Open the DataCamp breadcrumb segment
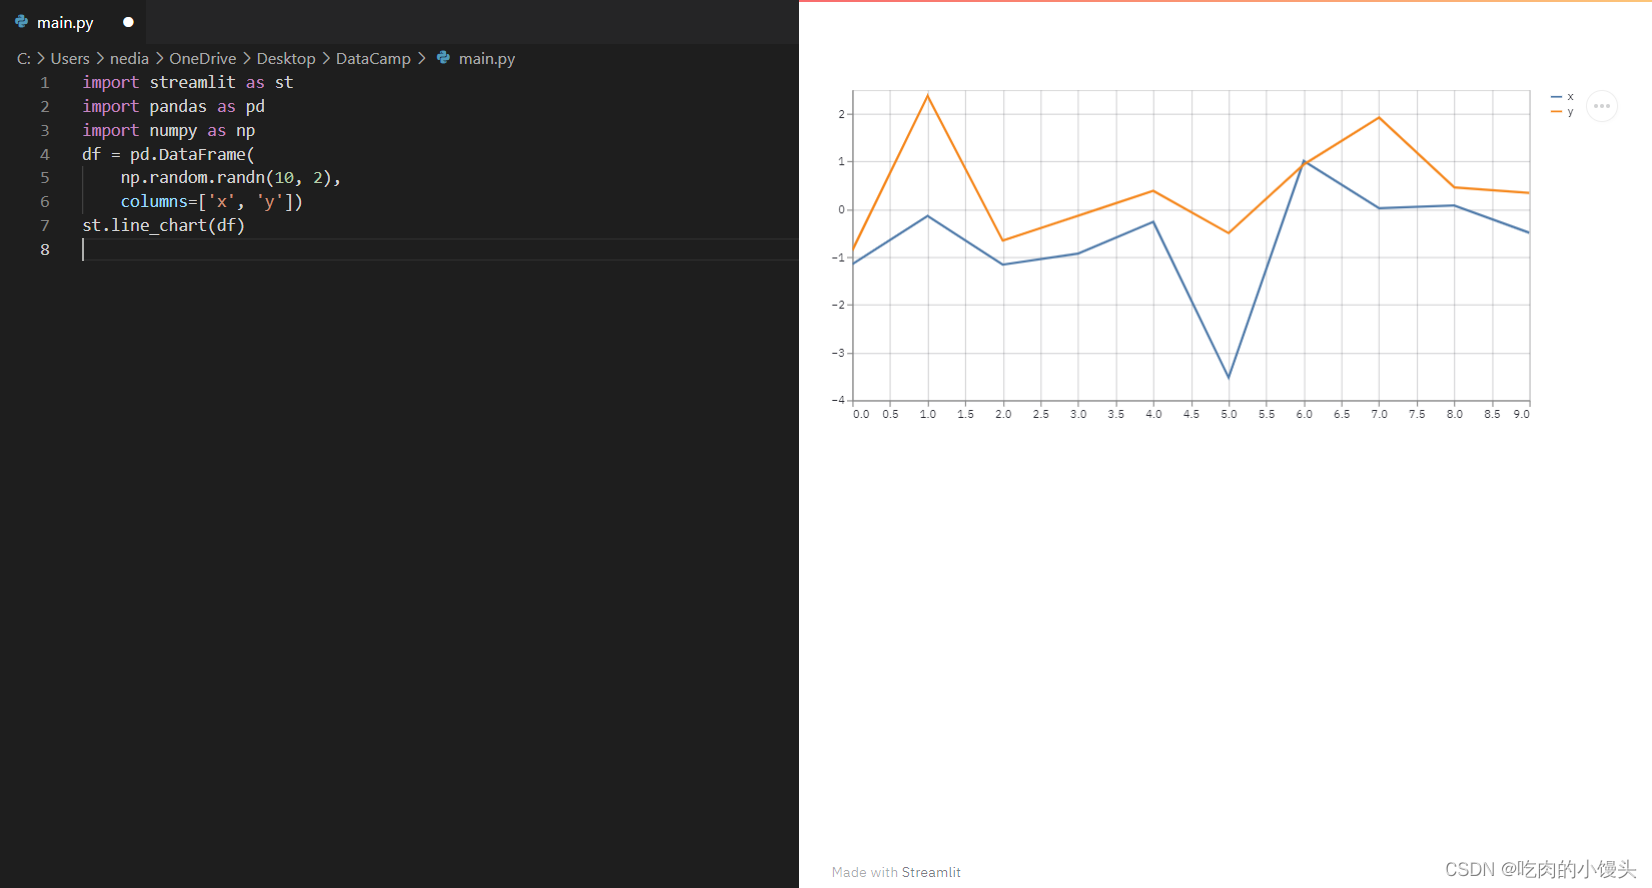This screenshot has width=1652, height=888. [x=373, y=59]
